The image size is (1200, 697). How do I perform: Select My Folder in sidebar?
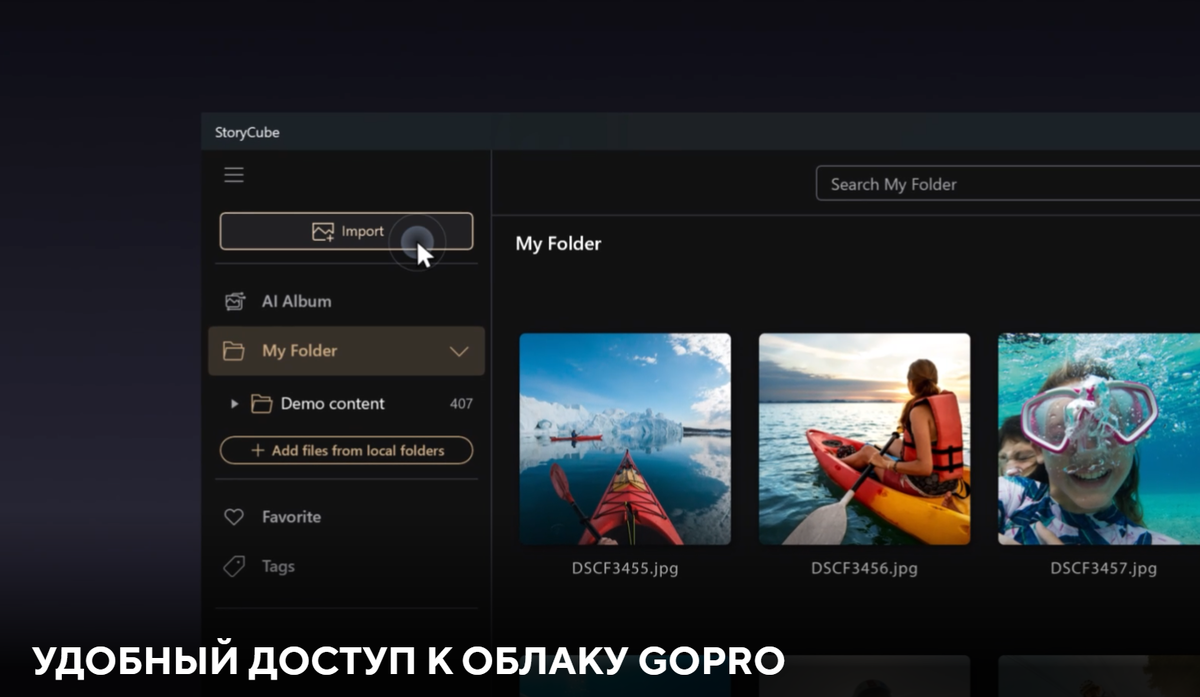[x=346, y=351]
